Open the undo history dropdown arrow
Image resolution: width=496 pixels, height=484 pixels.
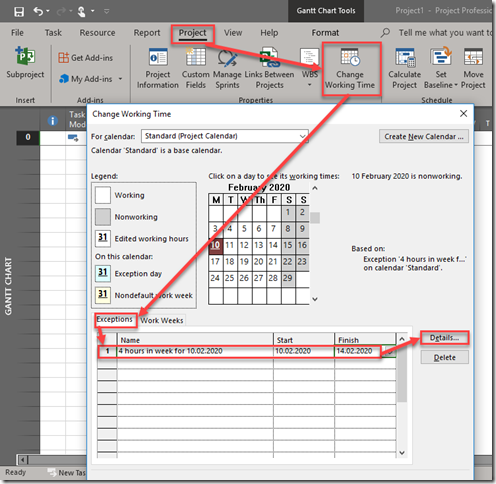[48, 11]
